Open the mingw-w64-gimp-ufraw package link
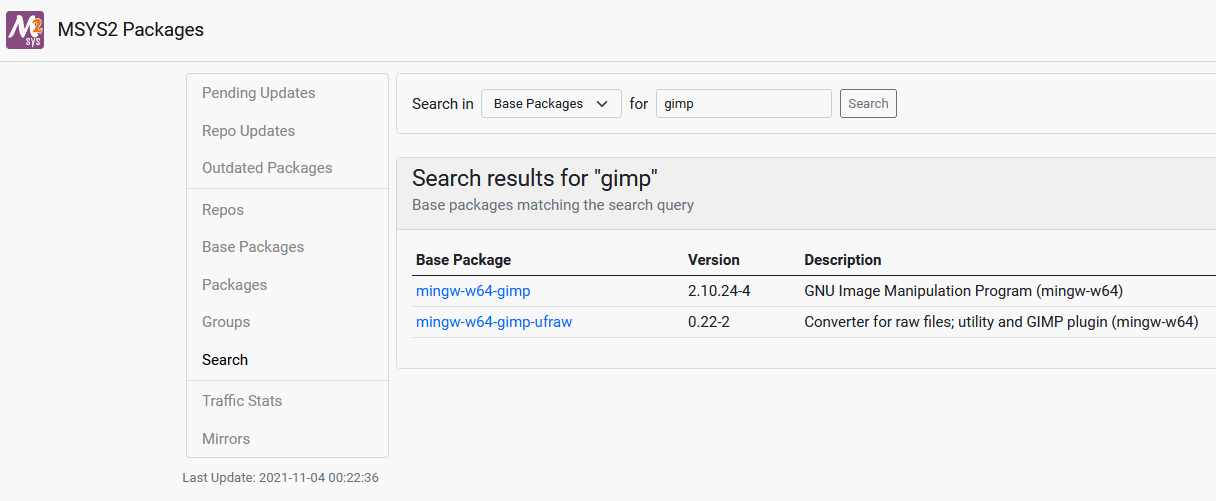Image resolution: width=1216 pixels, height=501 pixels. click(494, 322)
